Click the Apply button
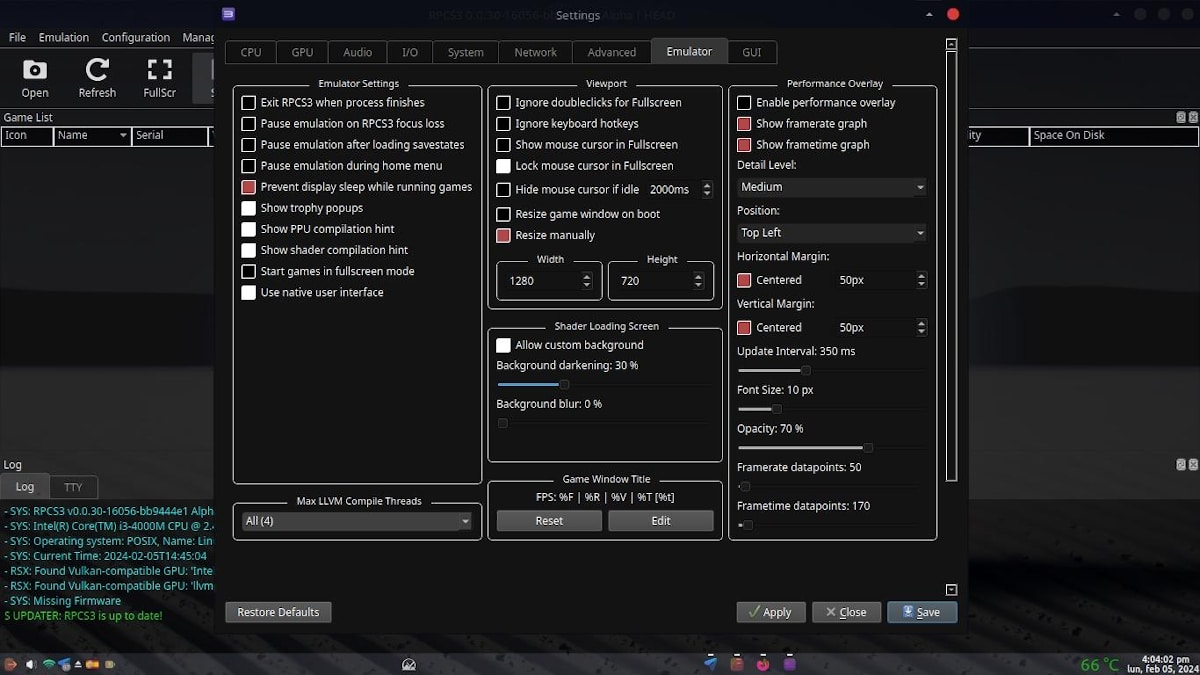This screenshot has height=675, width=1200. (x=771, y=612)
